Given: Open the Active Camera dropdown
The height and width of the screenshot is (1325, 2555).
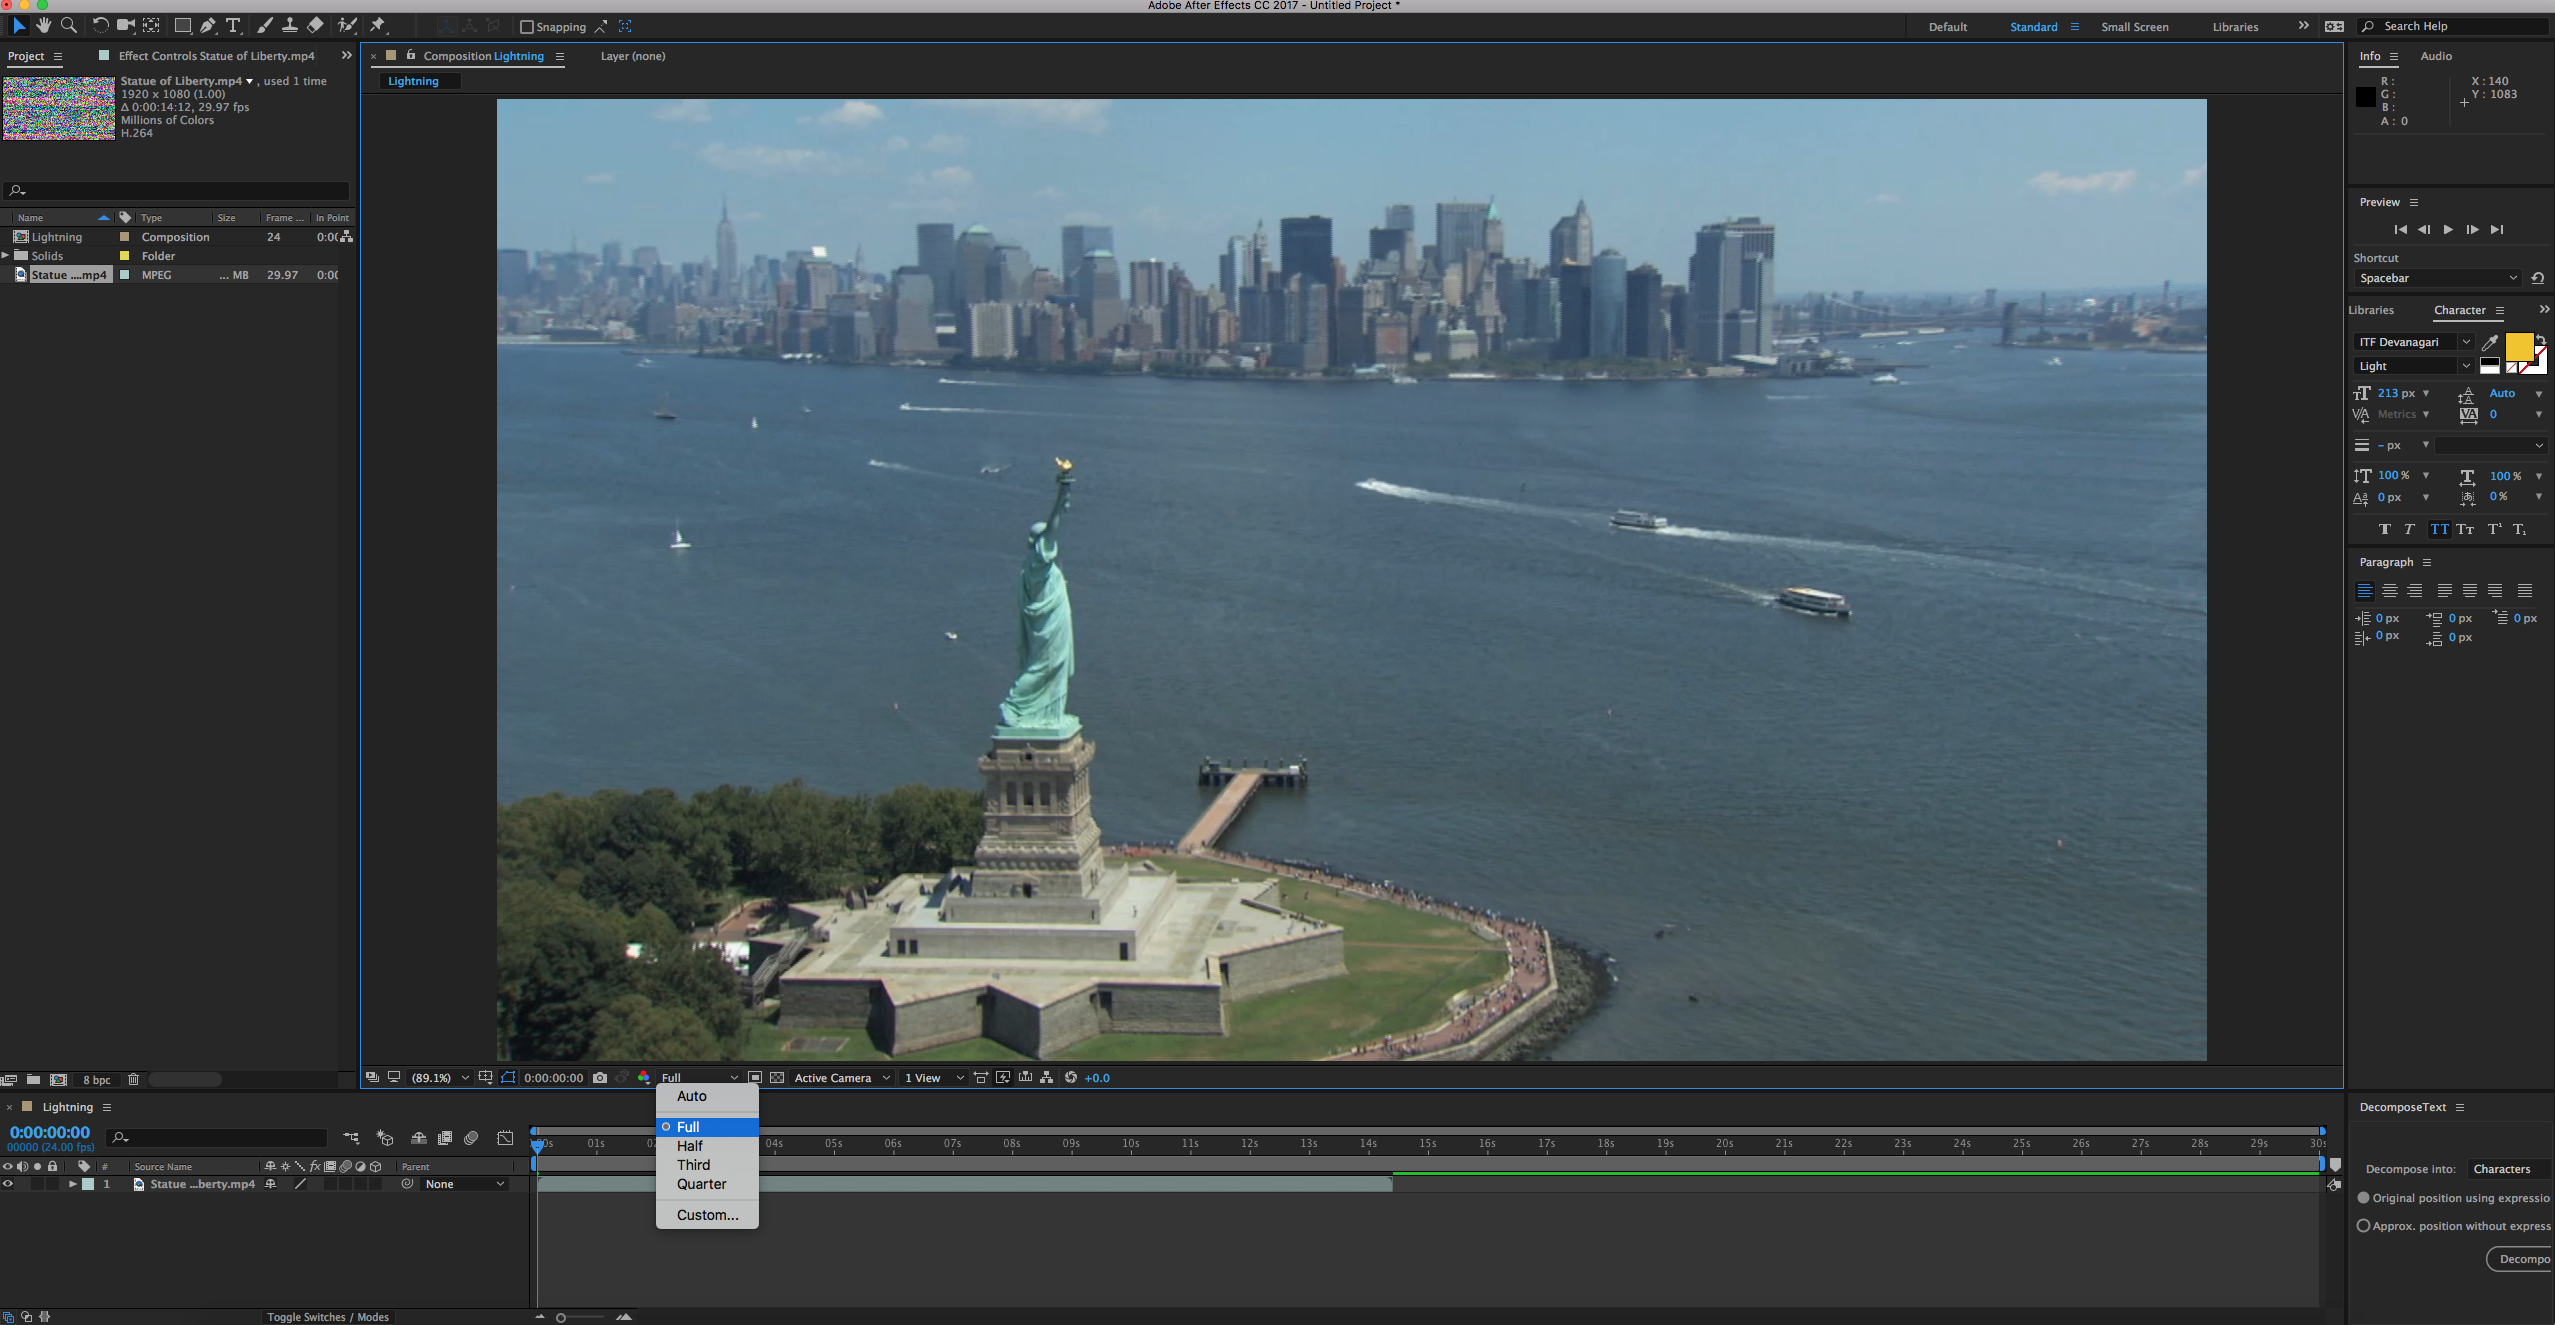Looking at the screenshot, I should pyautogui.click(x=842, y=1078).
